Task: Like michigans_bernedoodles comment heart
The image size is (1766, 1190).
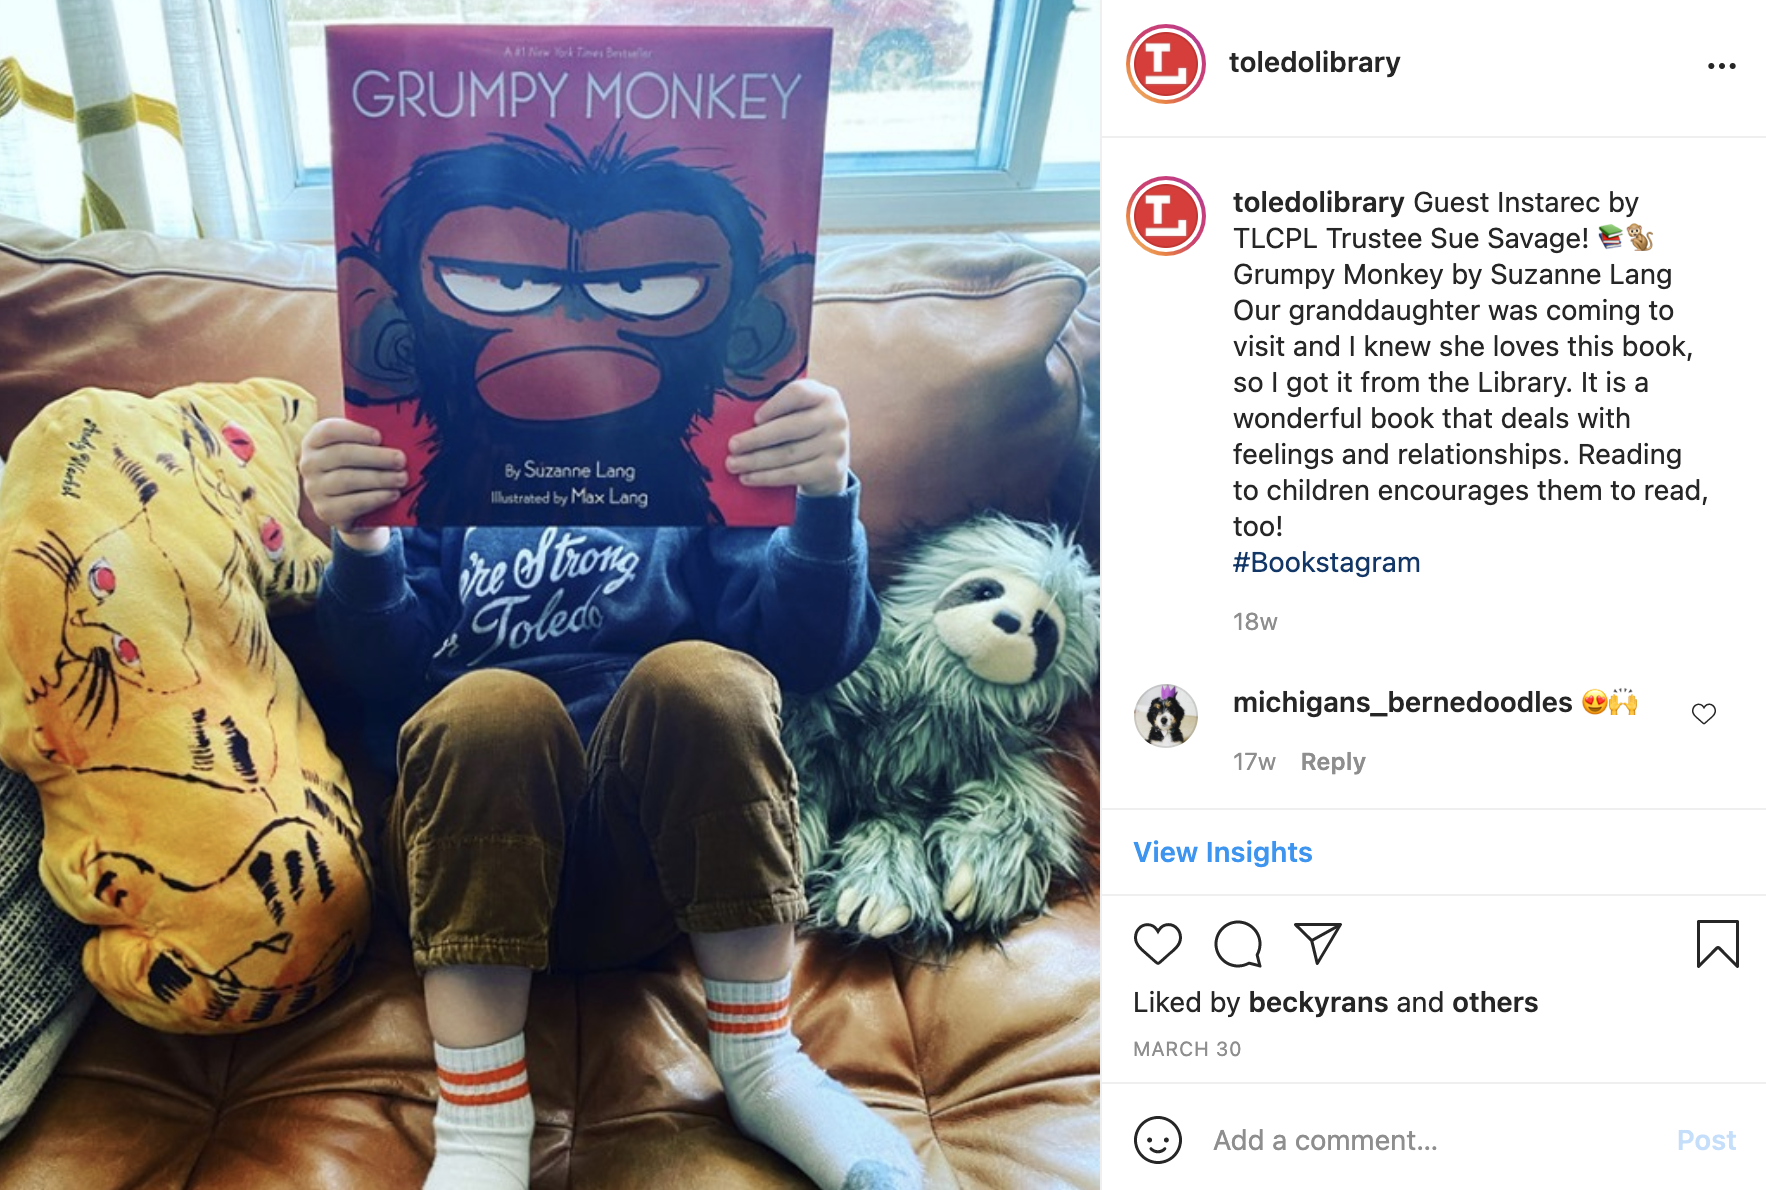Action: tap(1704, 713)
